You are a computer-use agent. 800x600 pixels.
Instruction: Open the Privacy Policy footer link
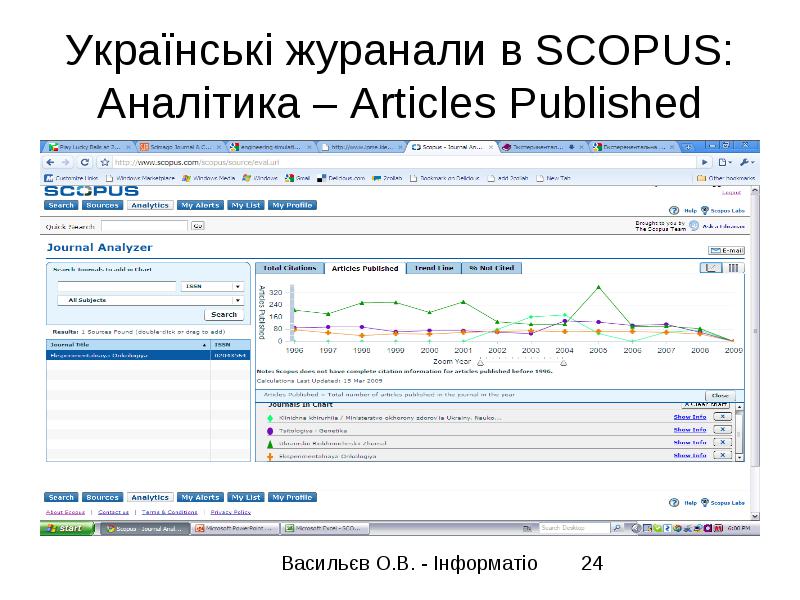231,512
